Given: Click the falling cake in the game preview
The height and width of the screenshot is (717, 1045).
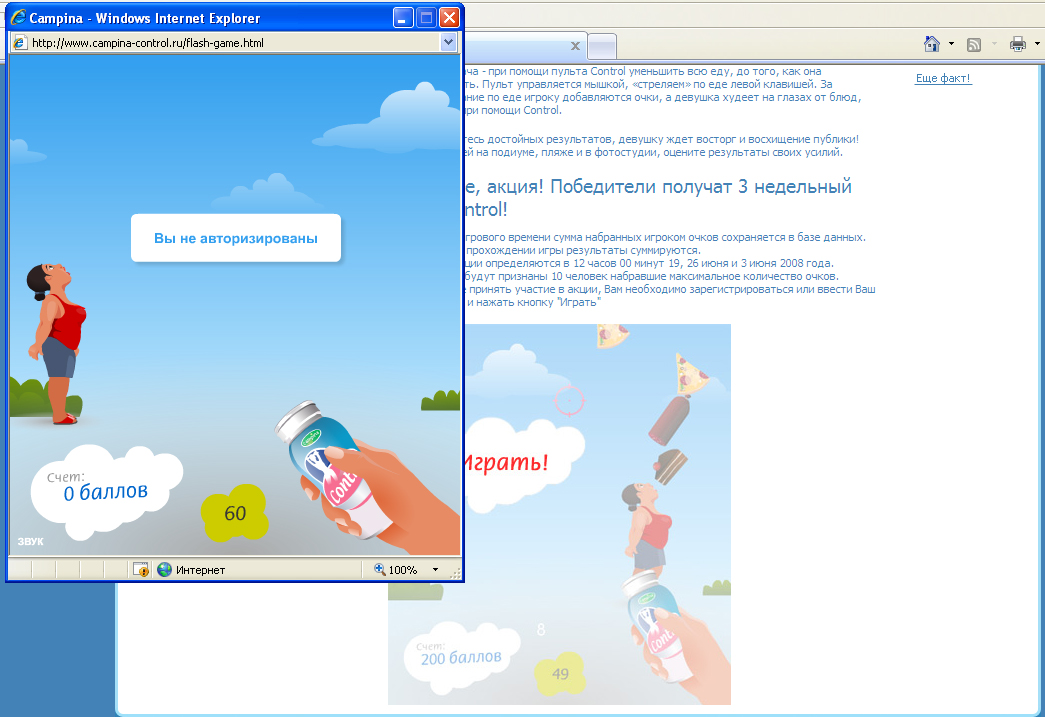Looking at the screenshot, I should 670,466.
